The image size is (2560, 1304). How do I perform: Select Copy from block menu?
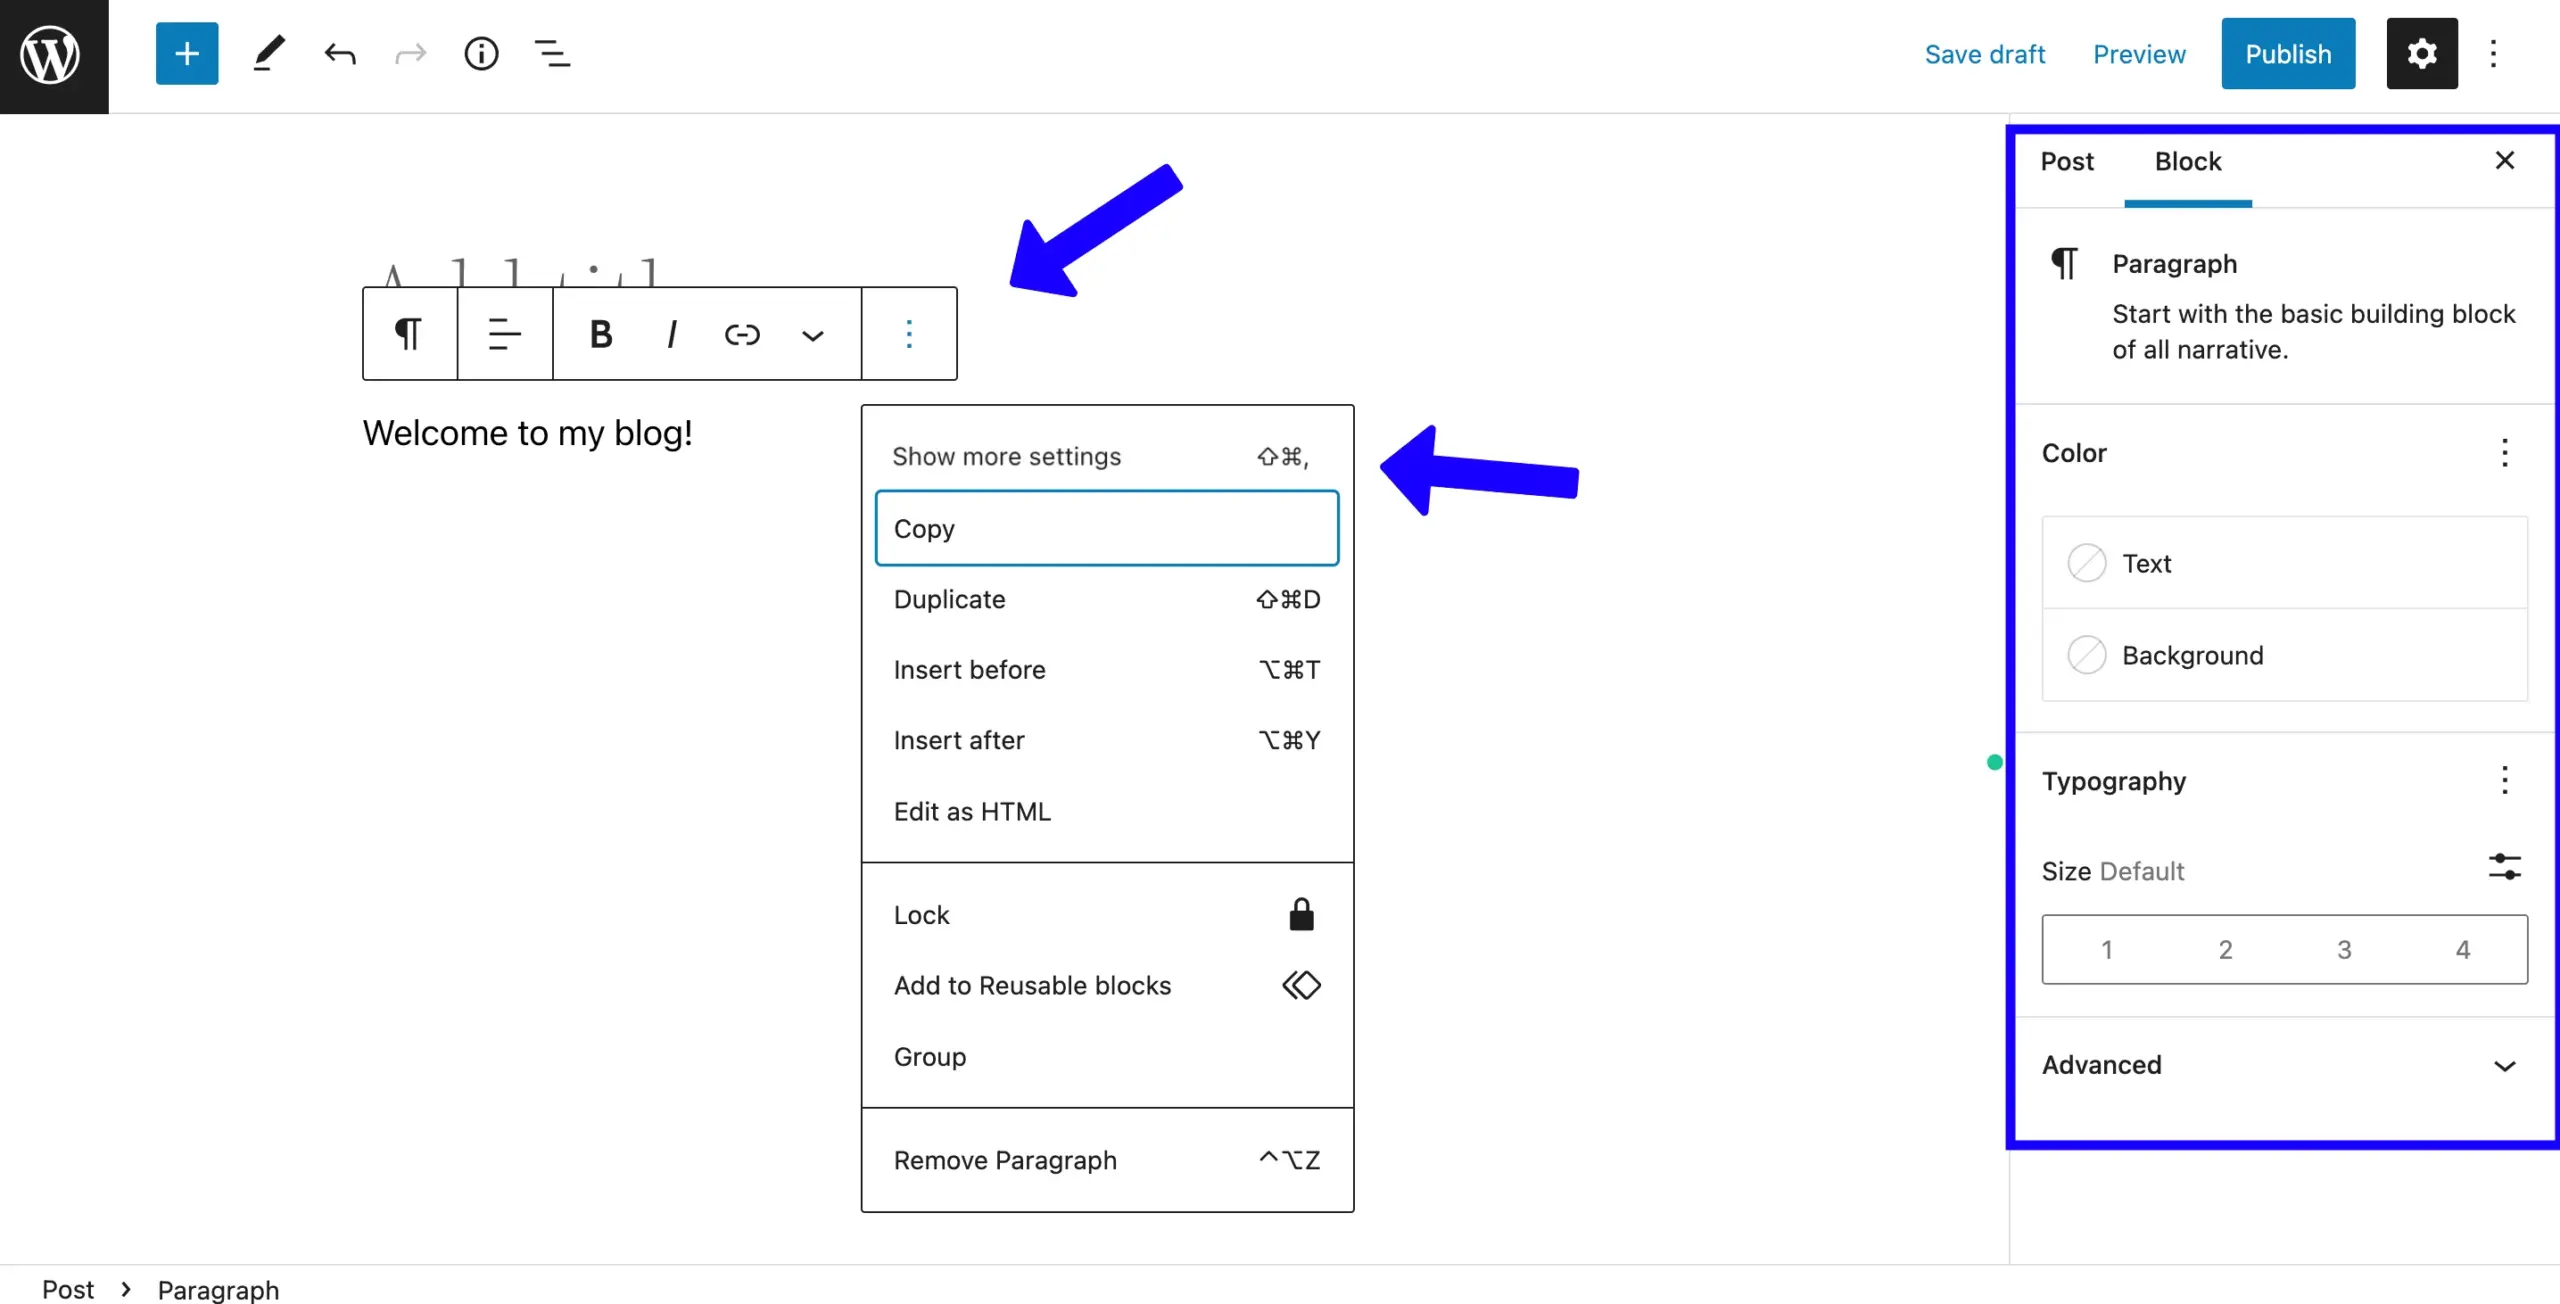1107,528
